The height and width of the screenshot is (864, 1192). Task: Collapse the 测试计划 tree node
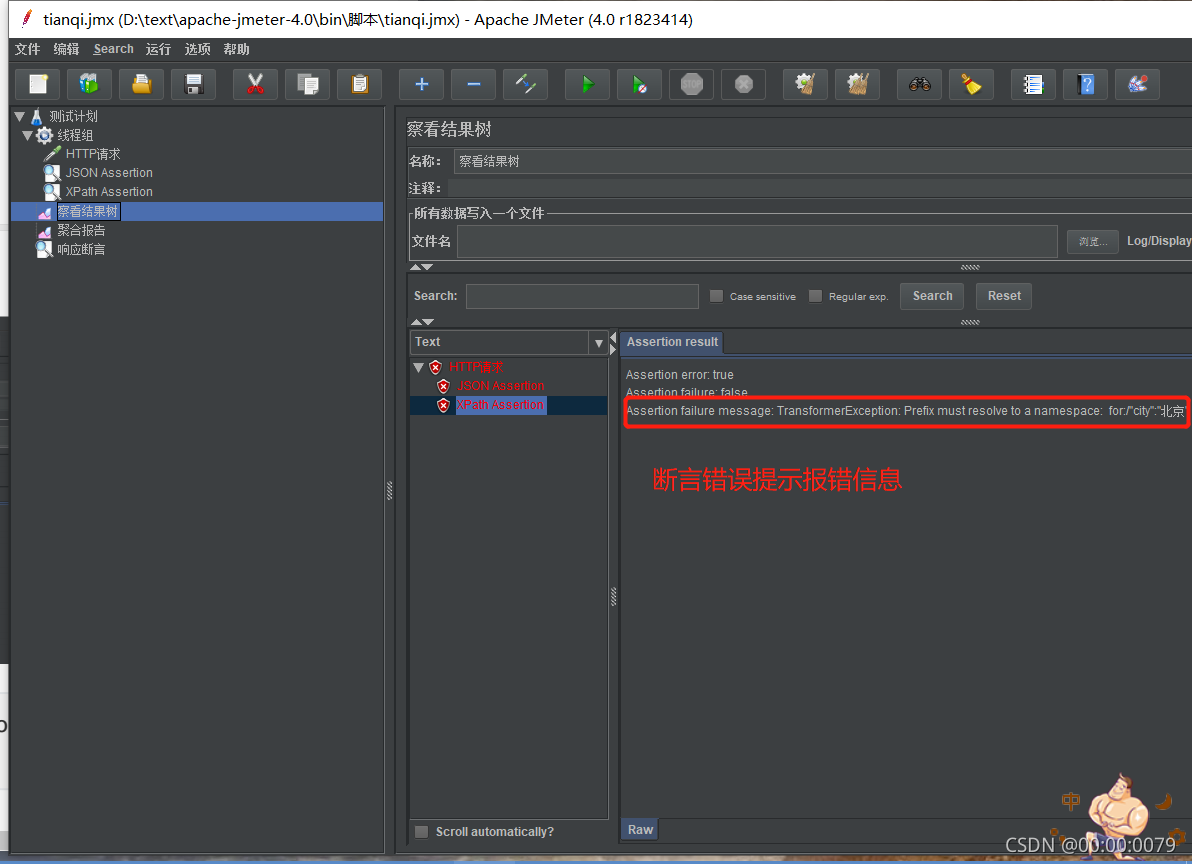tap(20, 116)
